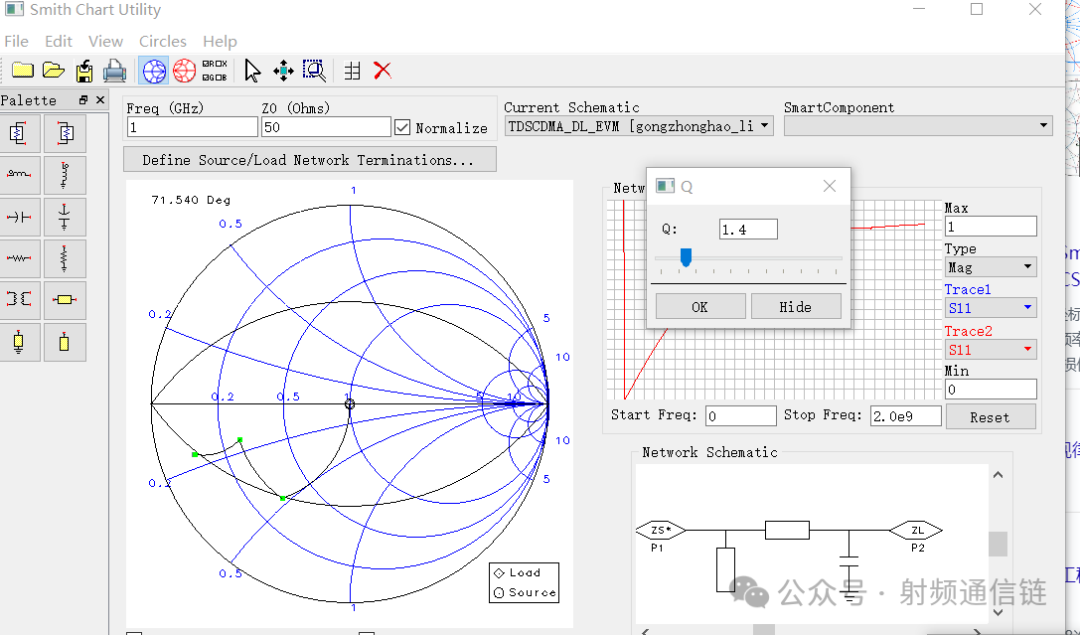Pick the grounded shorted stub palette component

coord(19,342)
